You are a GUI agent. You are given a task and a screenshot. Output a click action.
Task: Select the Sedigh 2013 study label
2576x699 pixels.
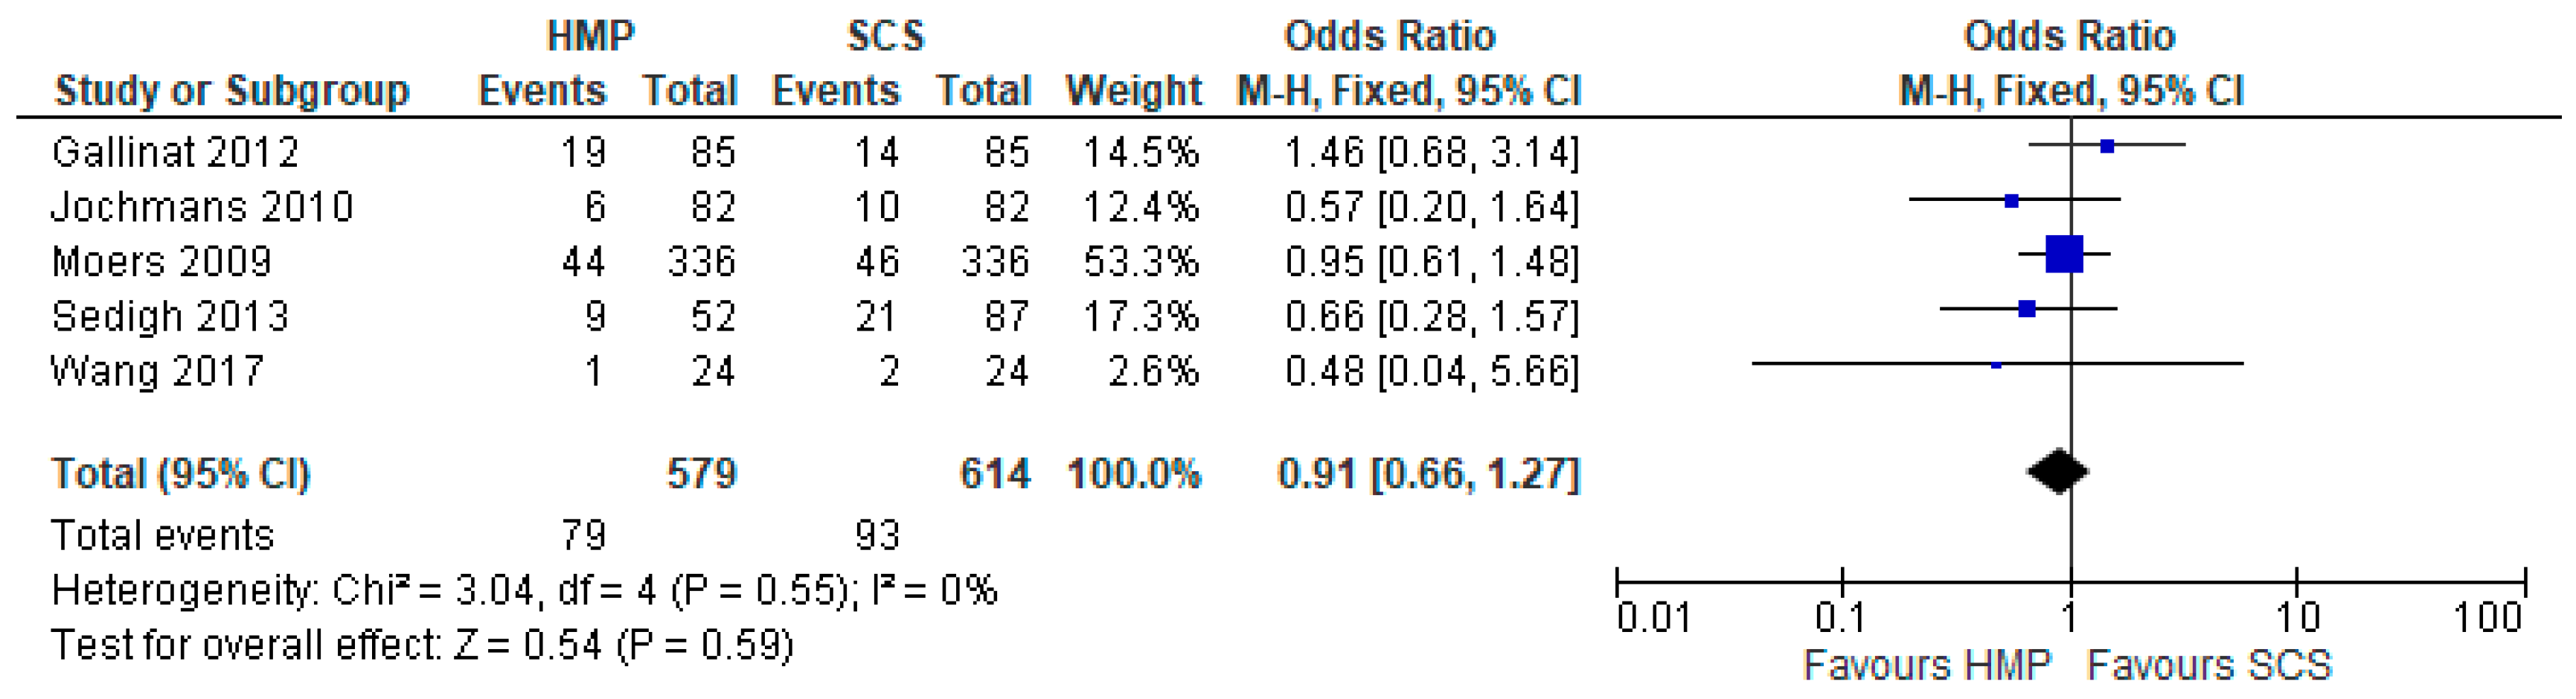pos(170,317)
